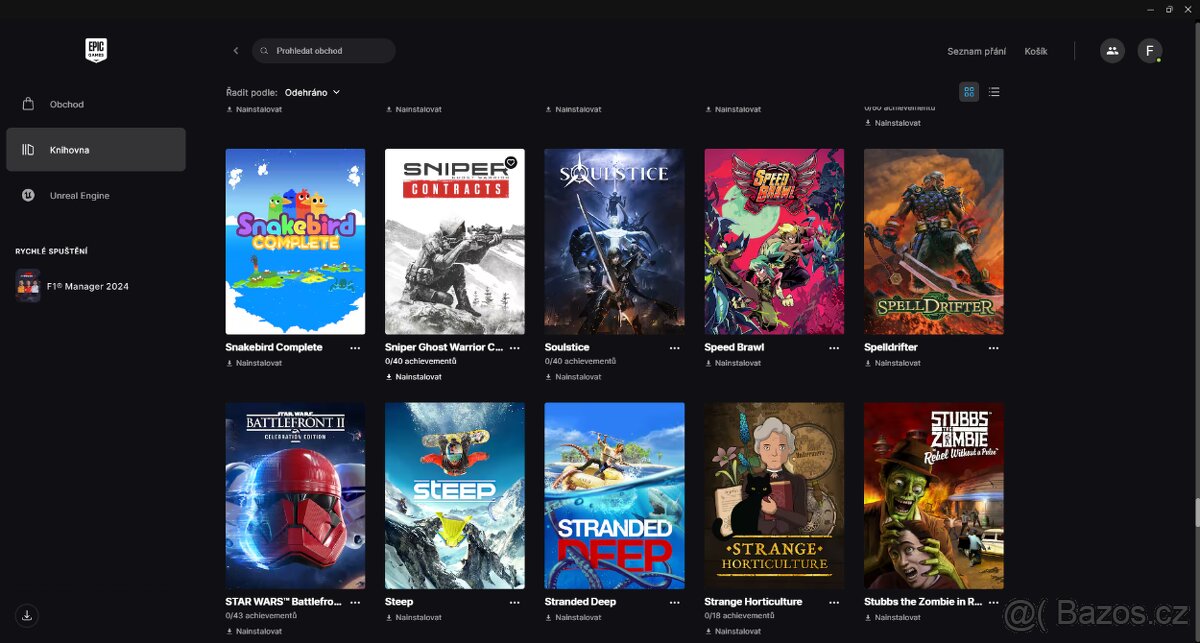The image size is (1200, 643).
Task: Open the Odehráno sort dropdown
Action: (311, 91)
